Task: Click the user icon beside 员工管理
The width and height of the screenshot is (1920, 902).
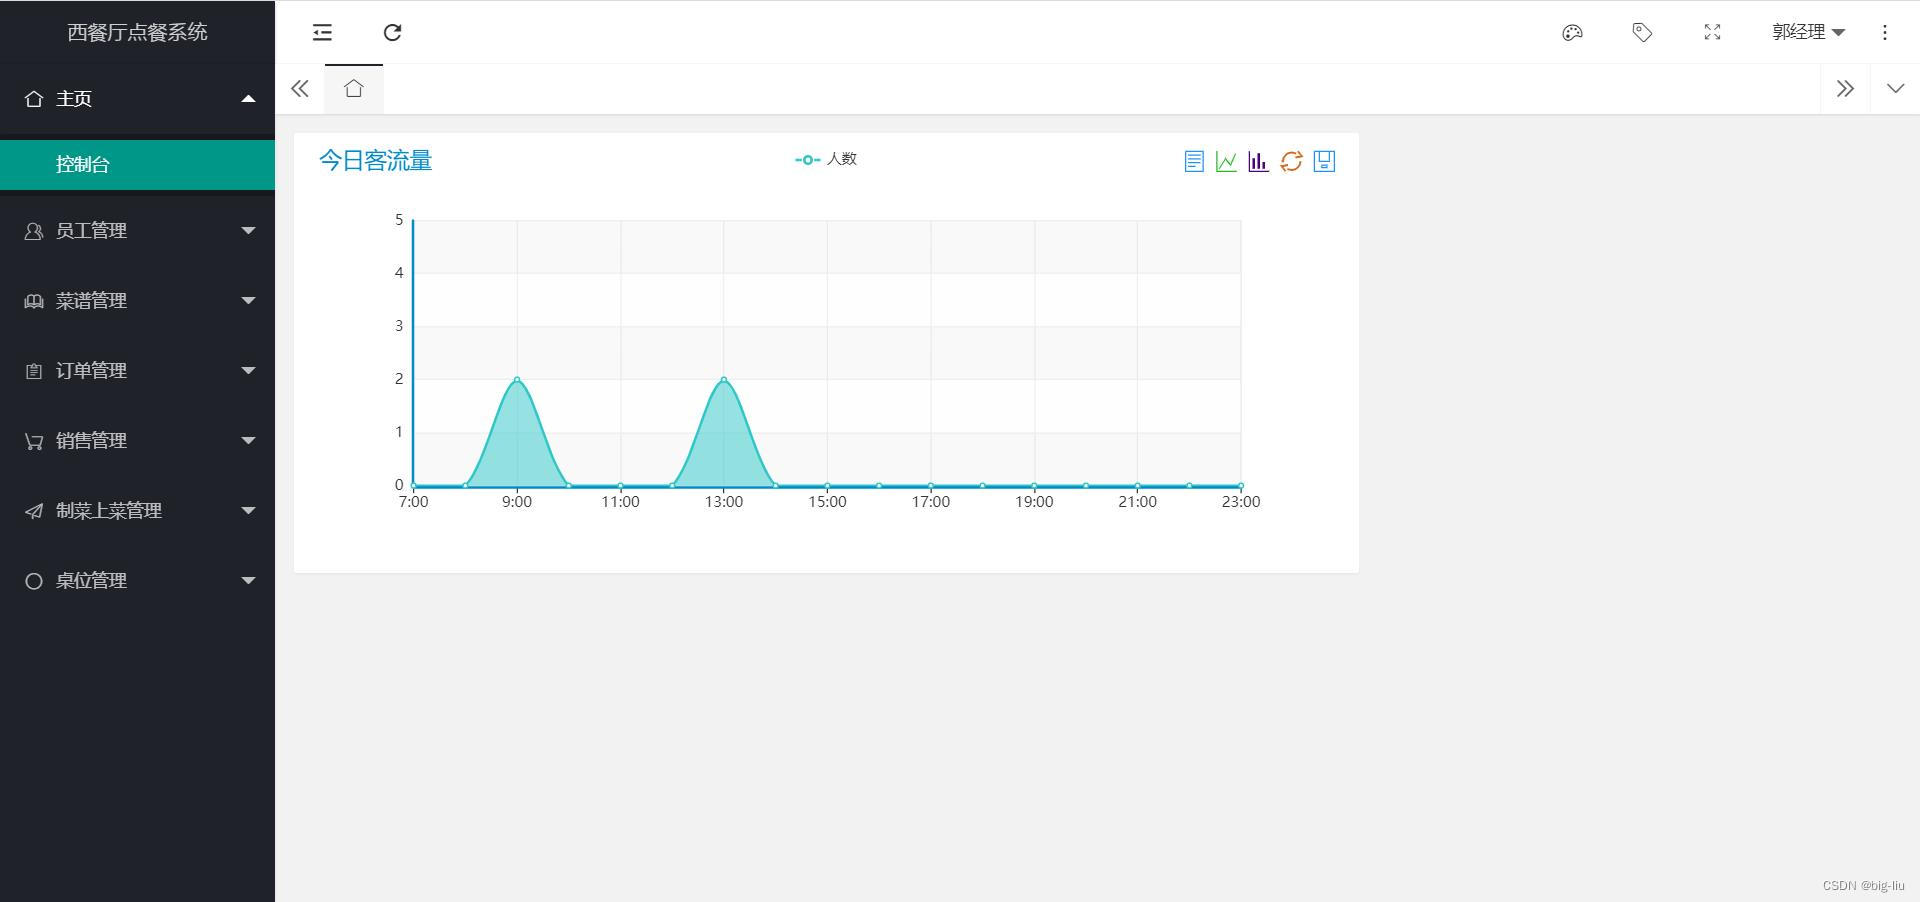Action: click(34, 231)
